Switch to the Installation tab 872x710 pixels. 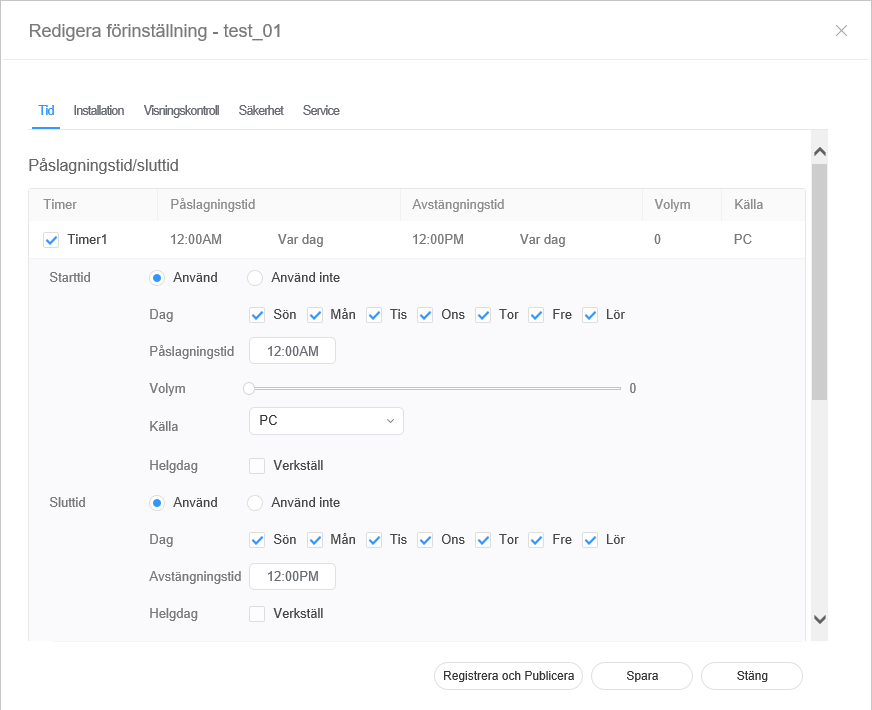pyautogui.click(x=99, y=111)
